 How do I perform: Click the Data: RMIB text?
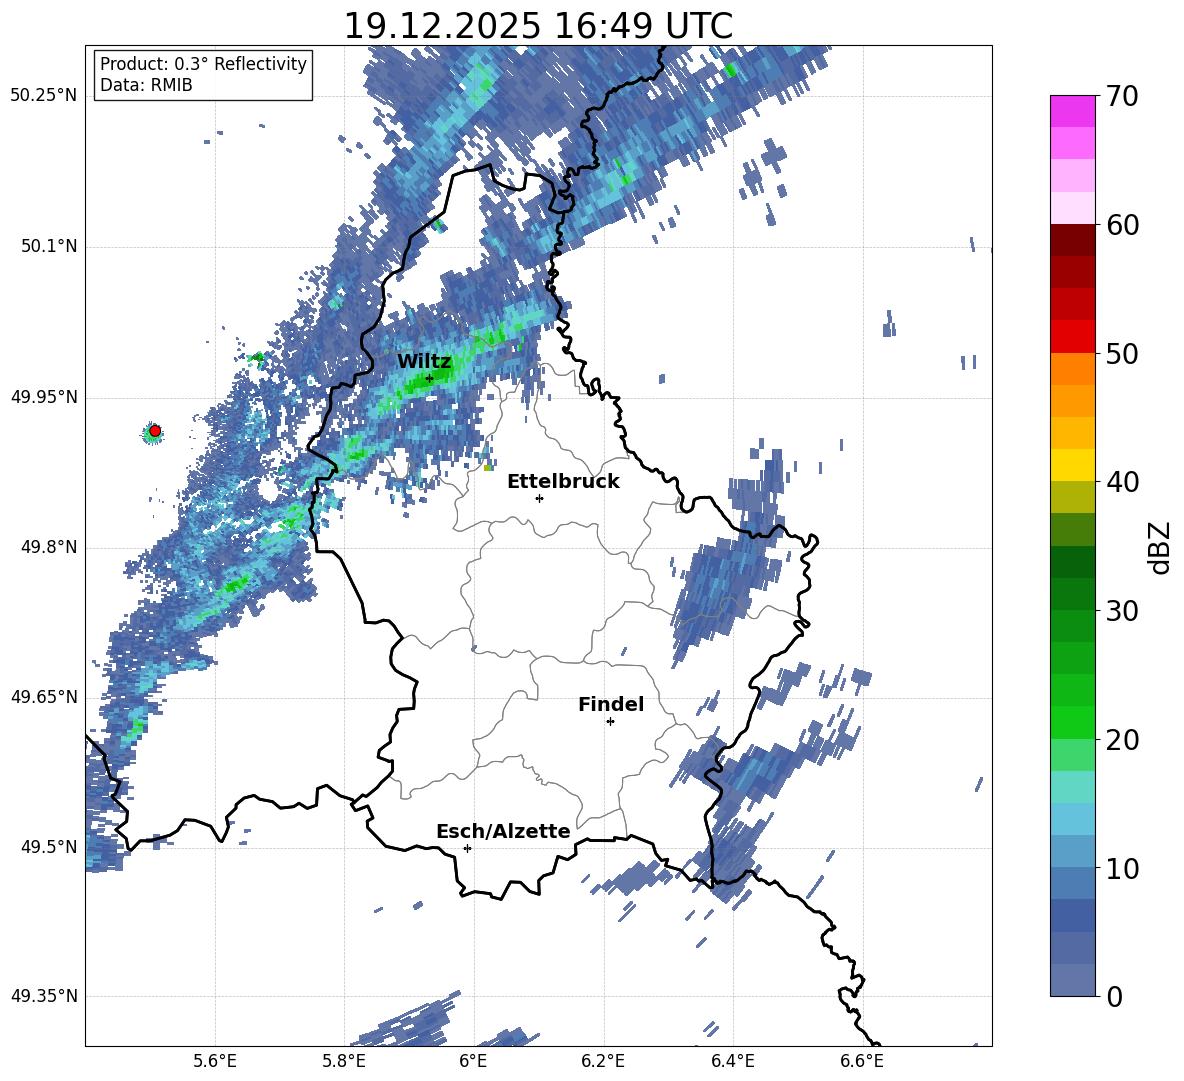(146, 85)
